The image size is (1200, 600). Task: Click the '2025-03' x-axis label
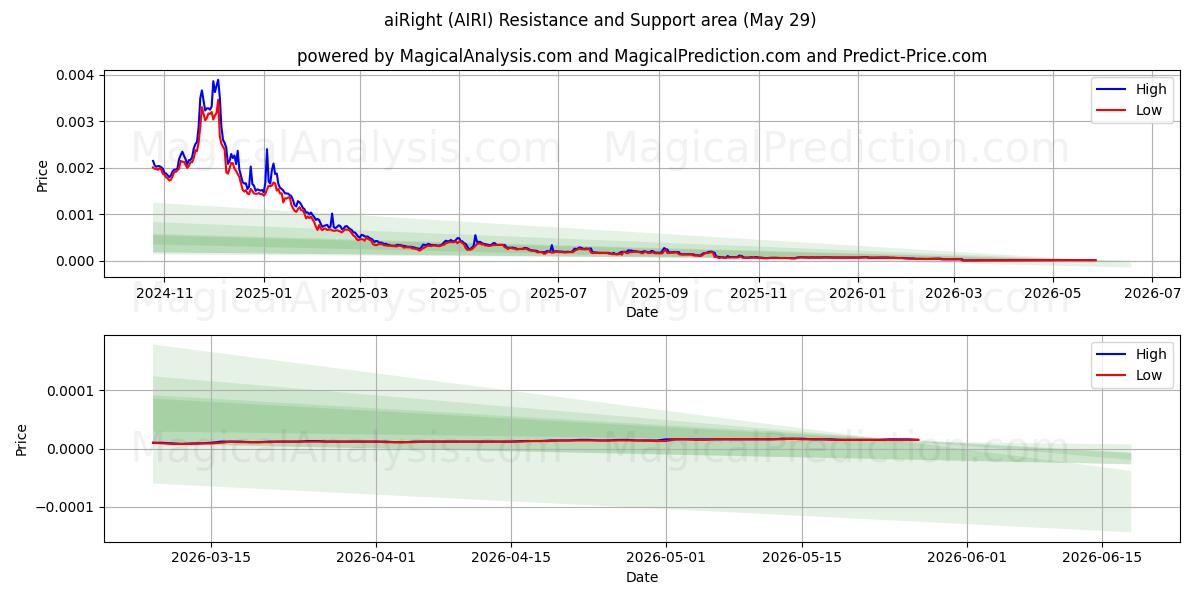361,294
